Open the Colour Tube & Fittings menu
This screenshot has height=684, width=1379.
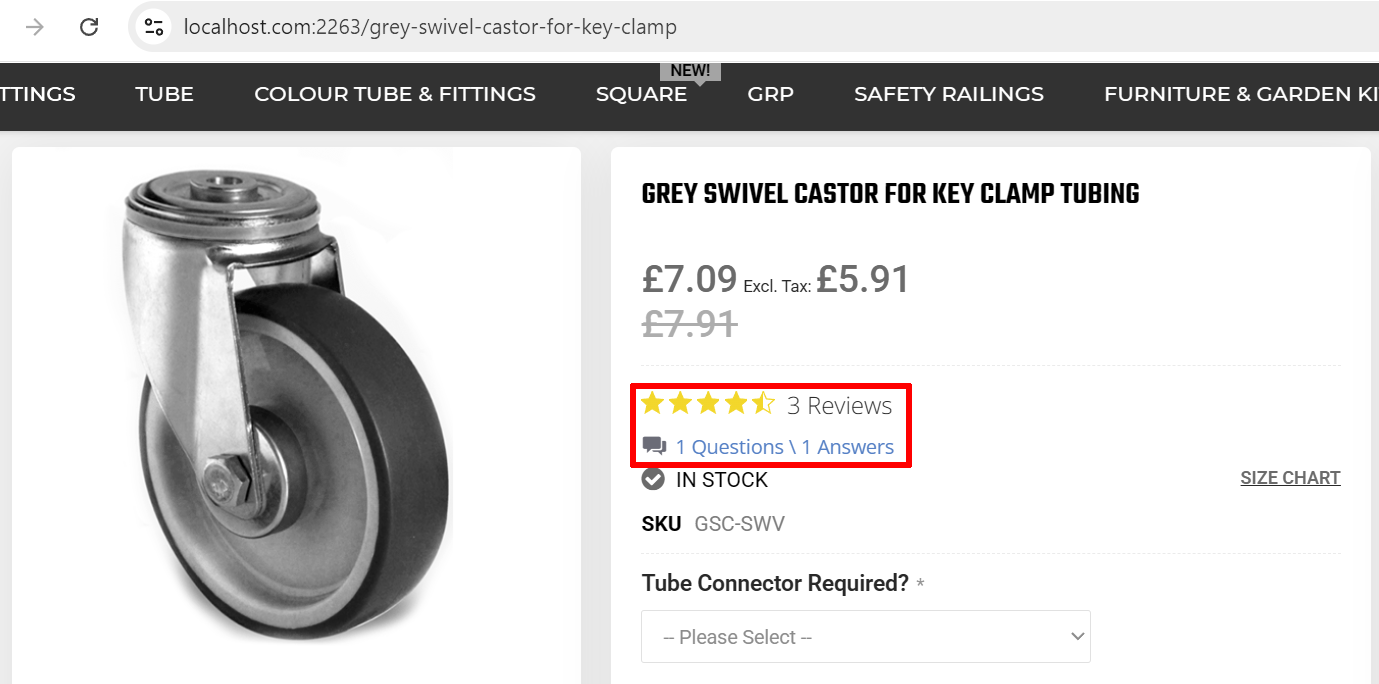pos(394,94)
